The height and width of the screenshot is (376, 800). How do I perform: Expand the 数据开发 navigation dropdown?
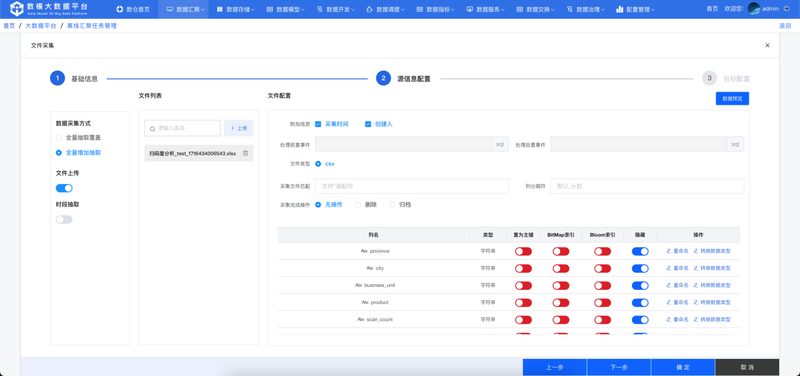pos(336,9)
